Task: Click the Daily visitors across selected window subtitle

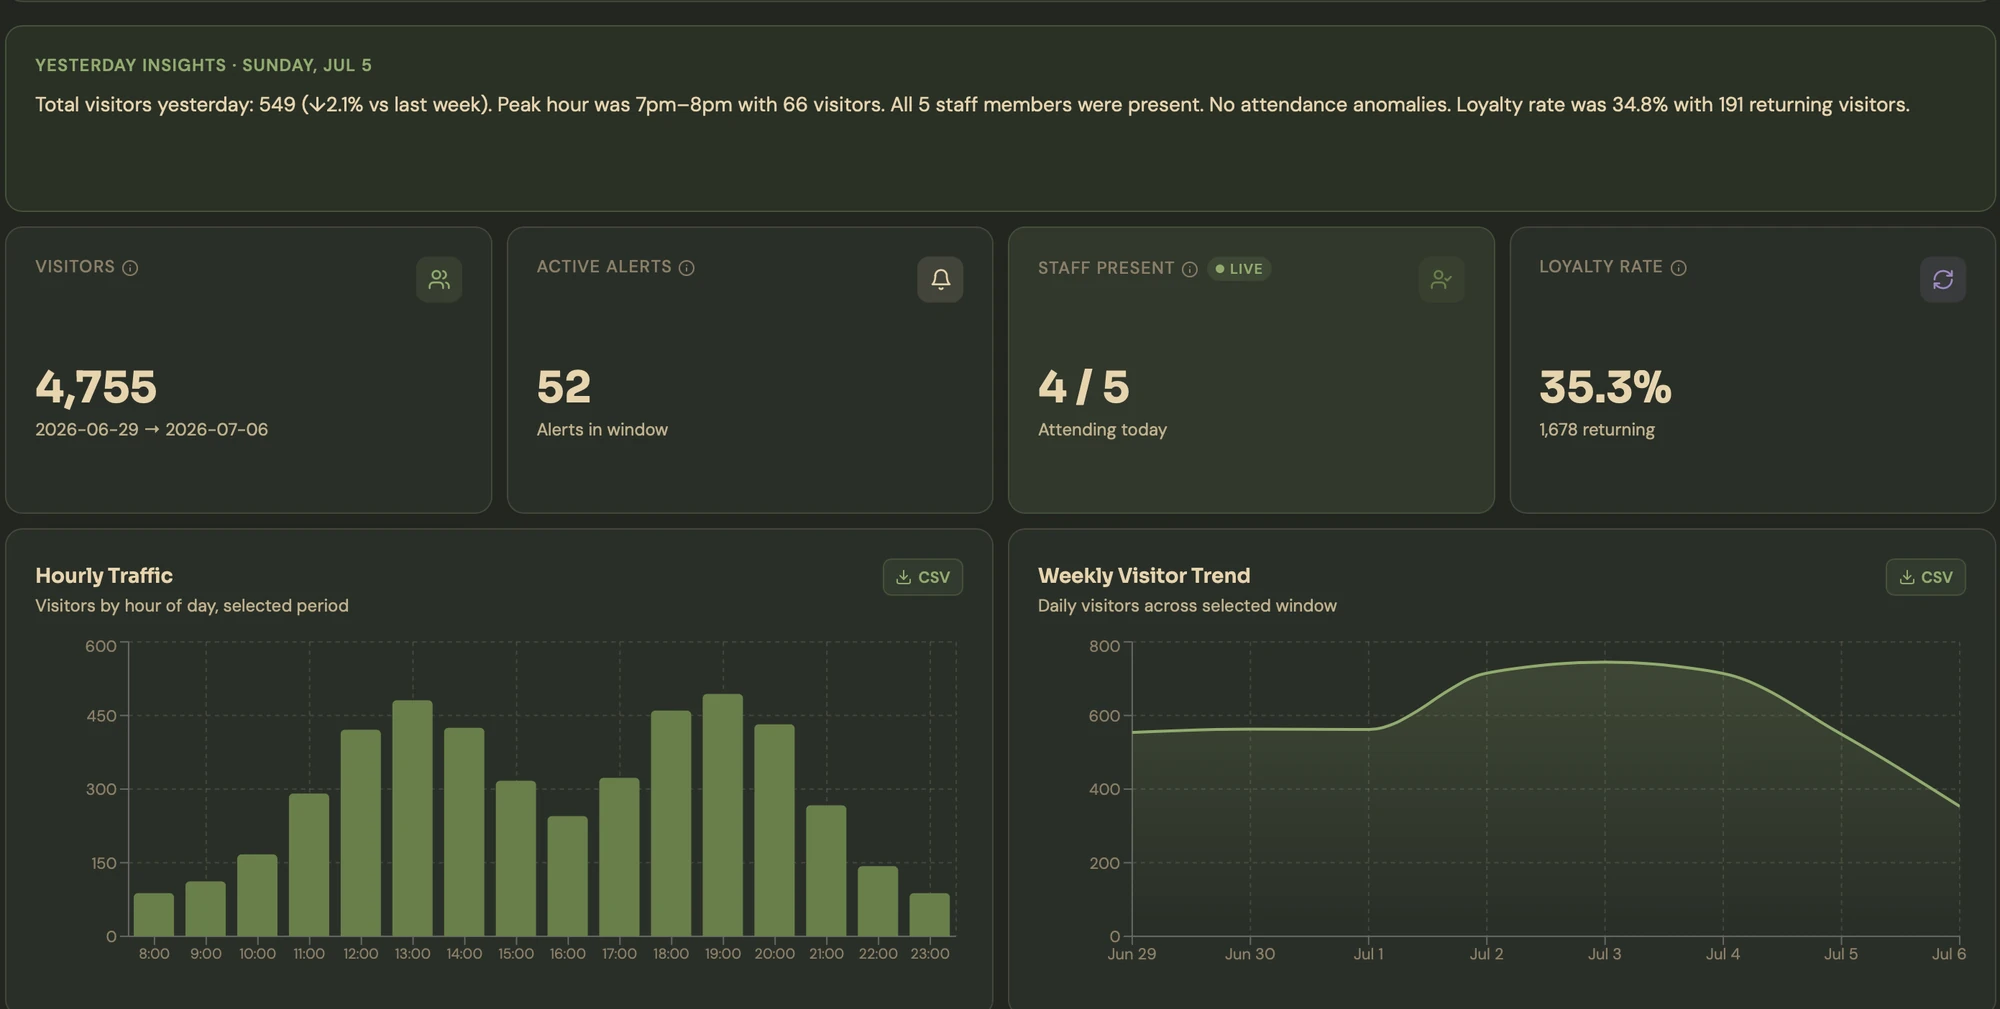Action: (x=1187, y=606)
